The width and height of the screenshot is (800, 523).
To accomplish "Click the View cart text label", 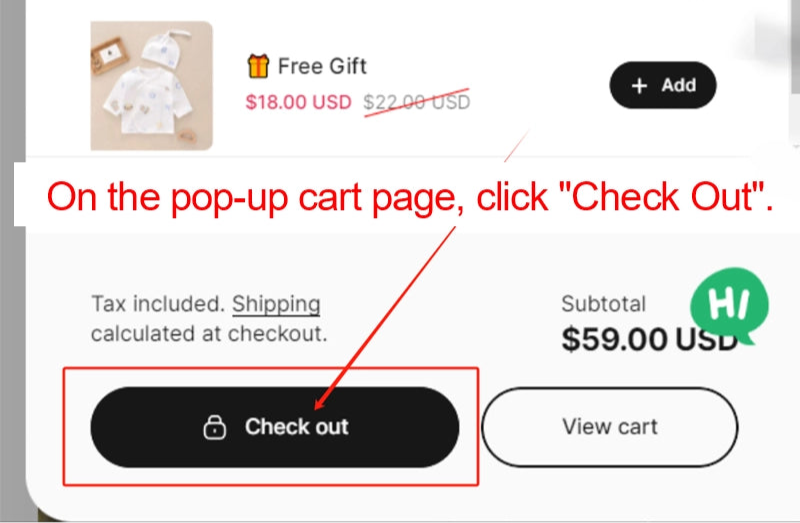I will click(x=609, y=427).
